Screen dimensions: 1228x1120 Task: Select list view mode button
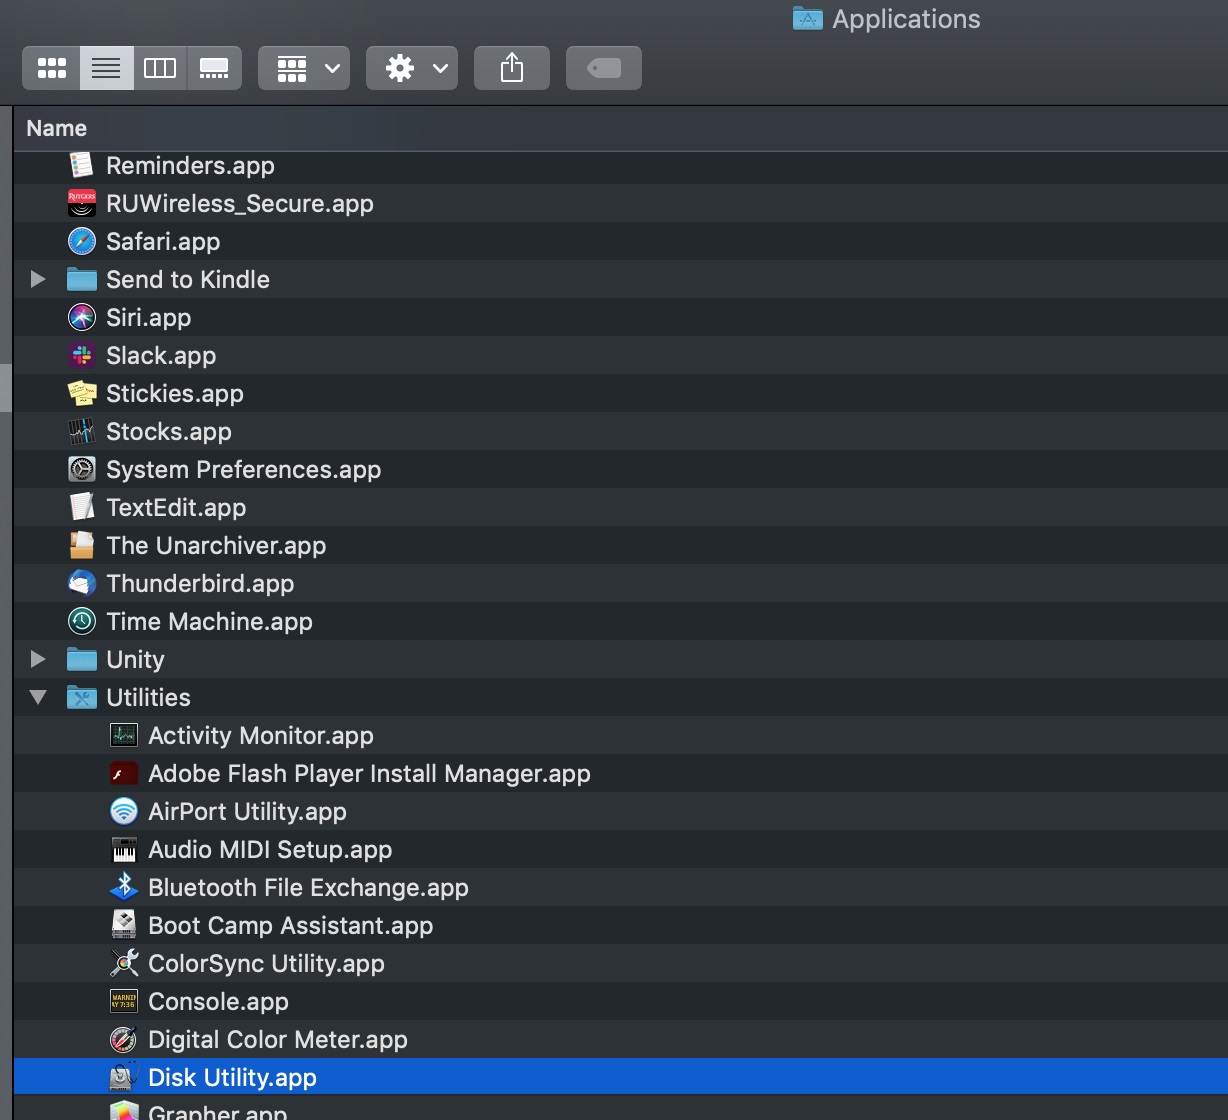(106, 68)
